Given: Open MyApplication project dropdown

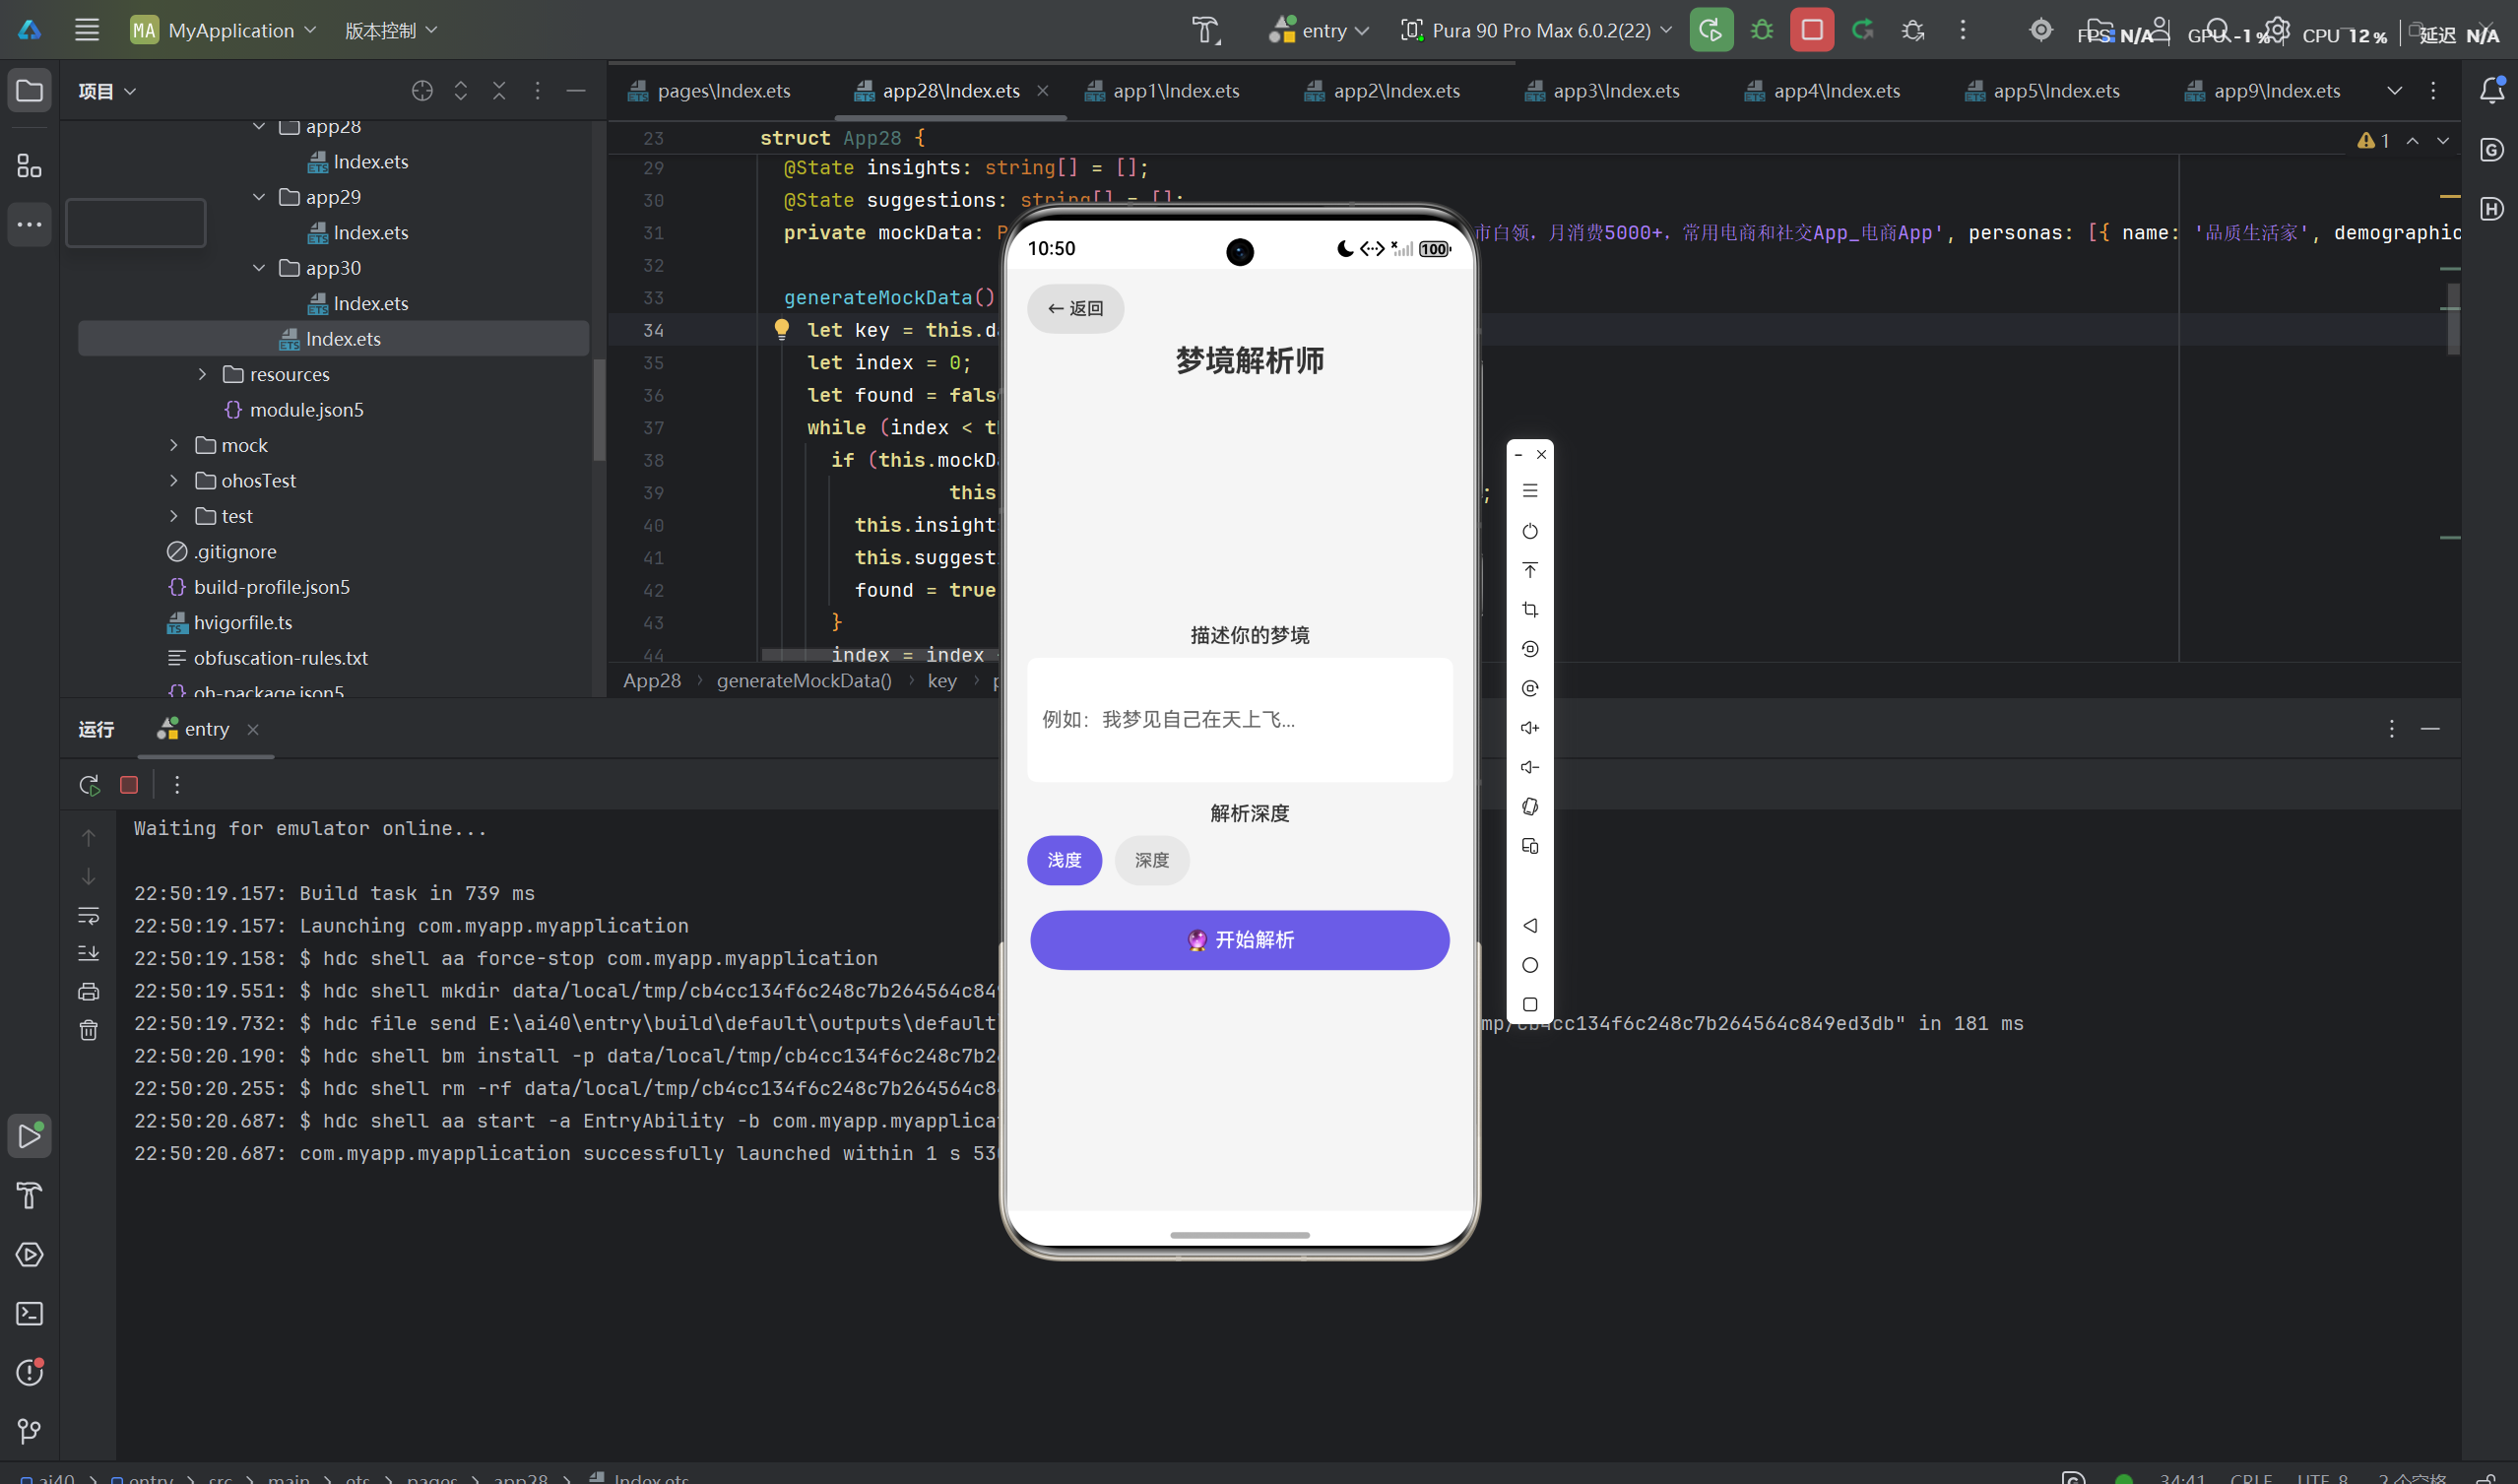Looking at the screenshot, I should click(x=224, y=30).
